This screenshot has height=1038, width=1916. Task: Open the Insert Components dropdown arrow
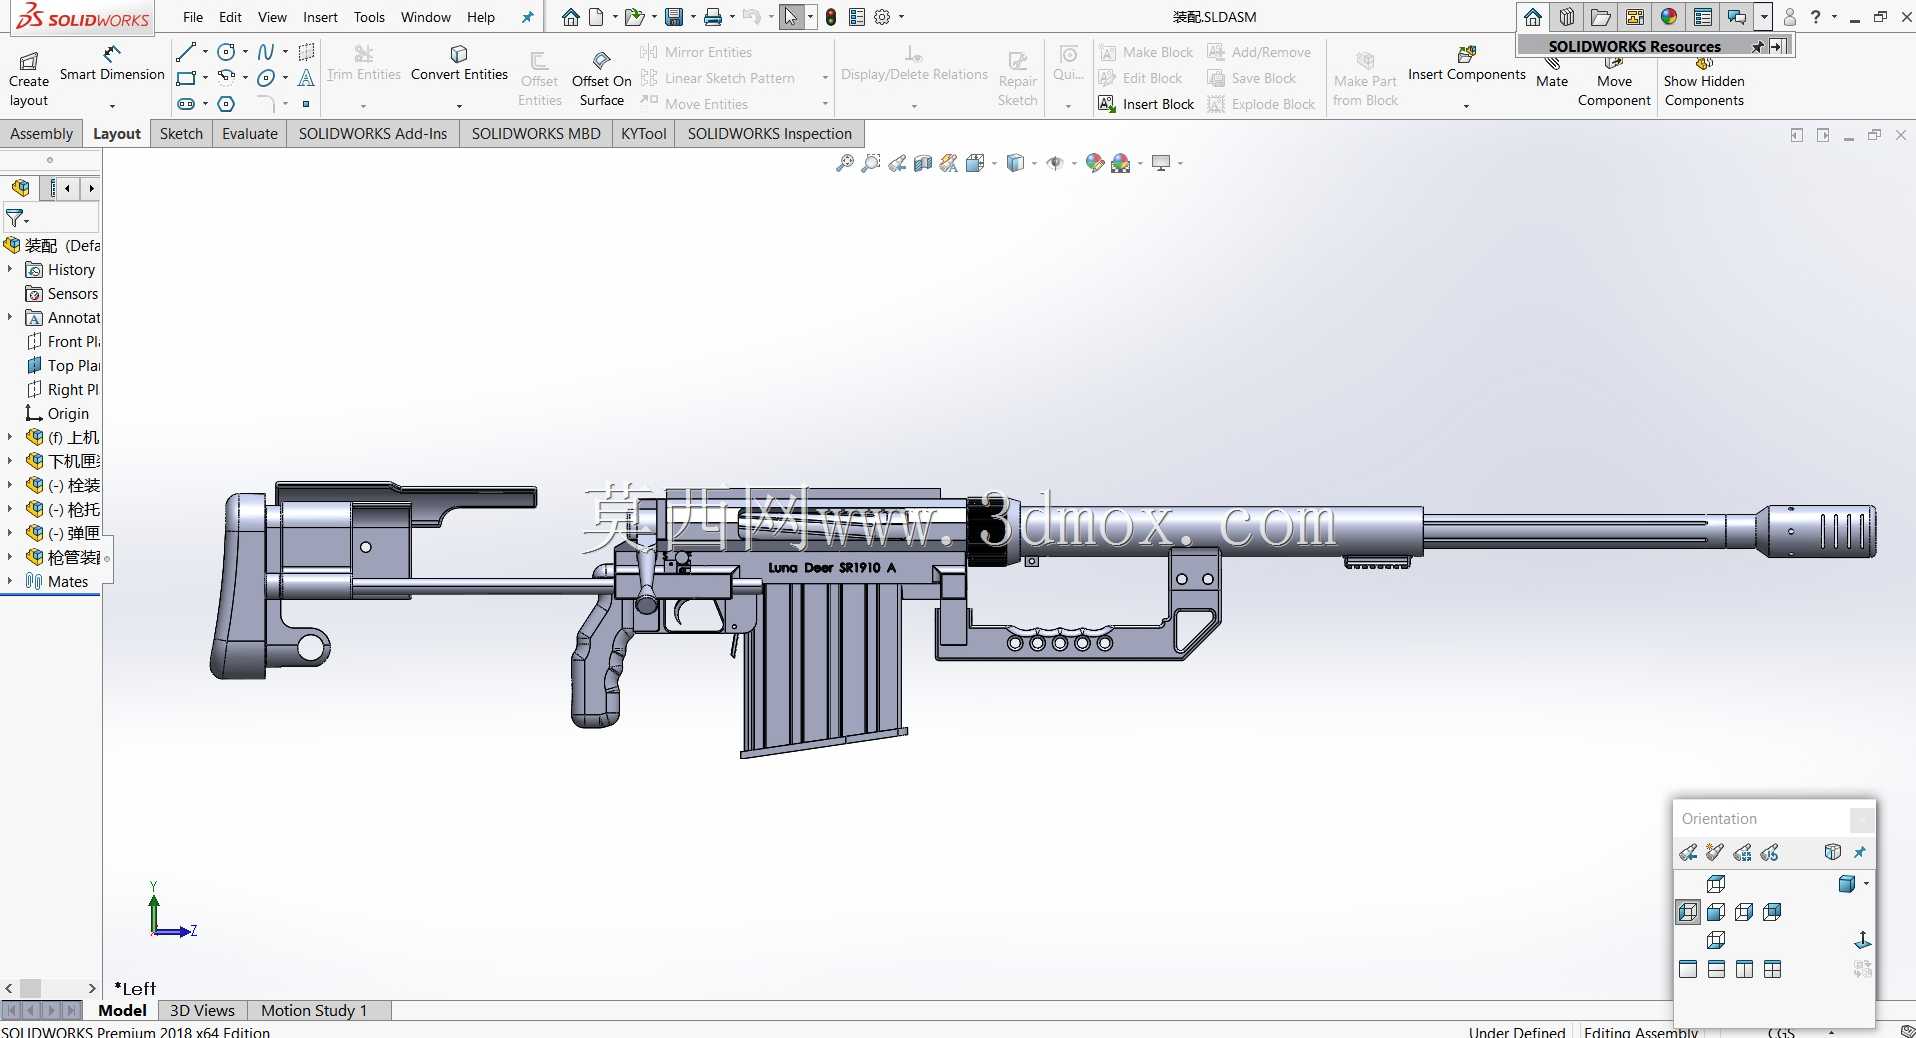[1466, 105]
